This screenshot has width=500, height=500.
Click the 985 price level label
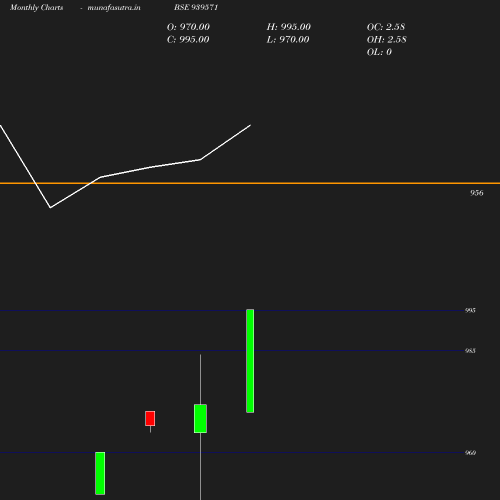[470, 351]
